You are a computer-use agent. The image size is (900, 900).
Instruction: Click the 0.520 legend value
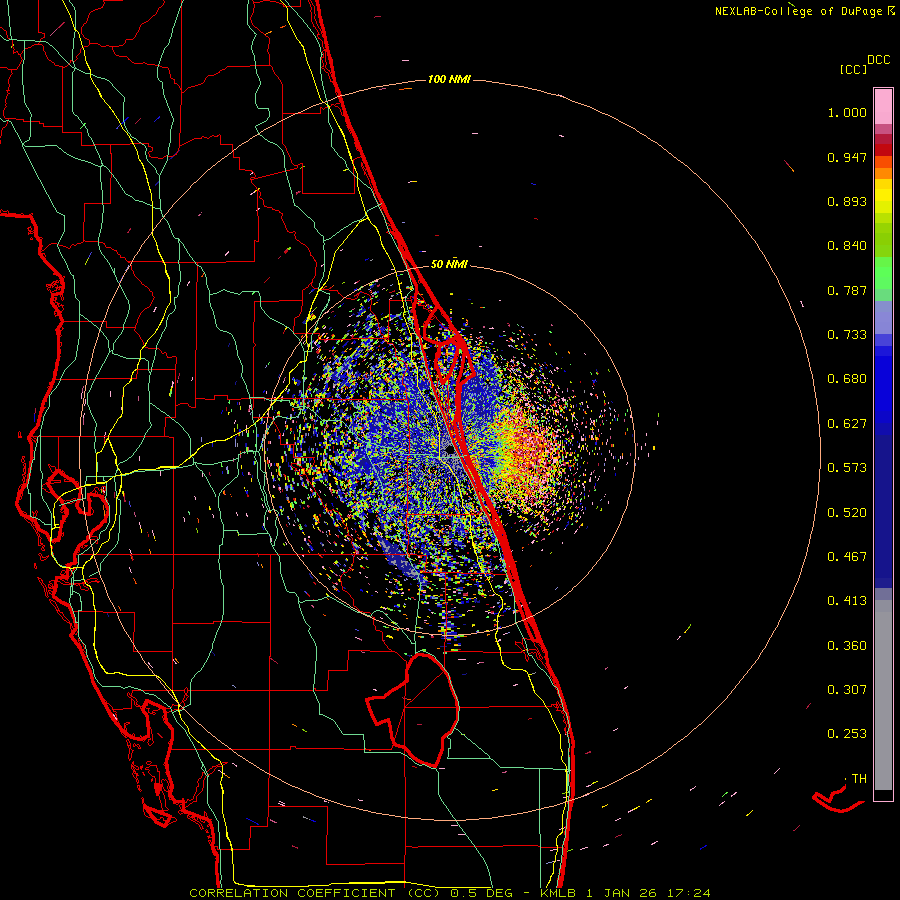click(847, 513)
